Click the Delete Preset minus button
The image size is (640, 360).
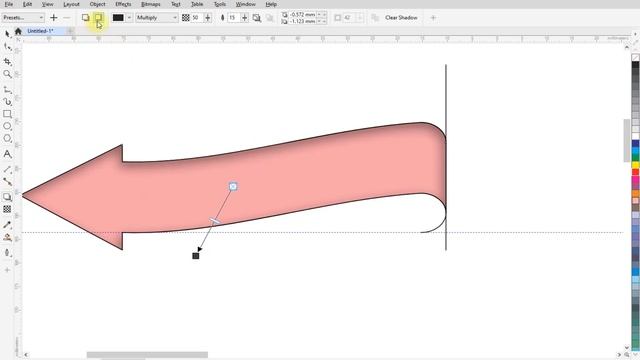click(67, 18)
